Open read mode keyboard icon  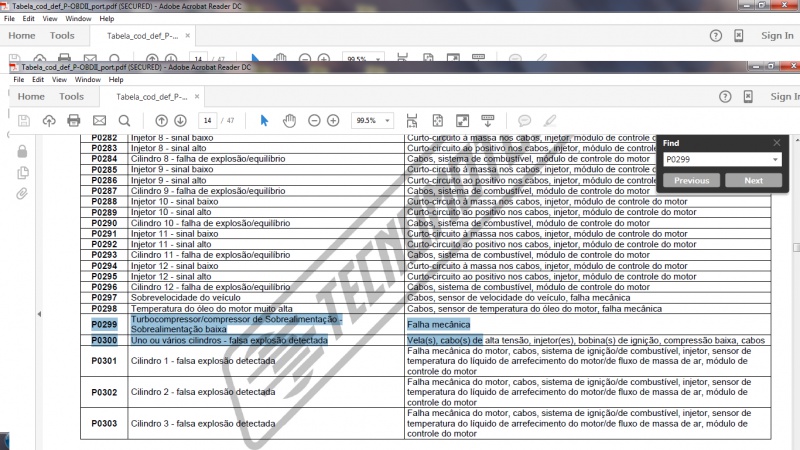tap(488, 120)
